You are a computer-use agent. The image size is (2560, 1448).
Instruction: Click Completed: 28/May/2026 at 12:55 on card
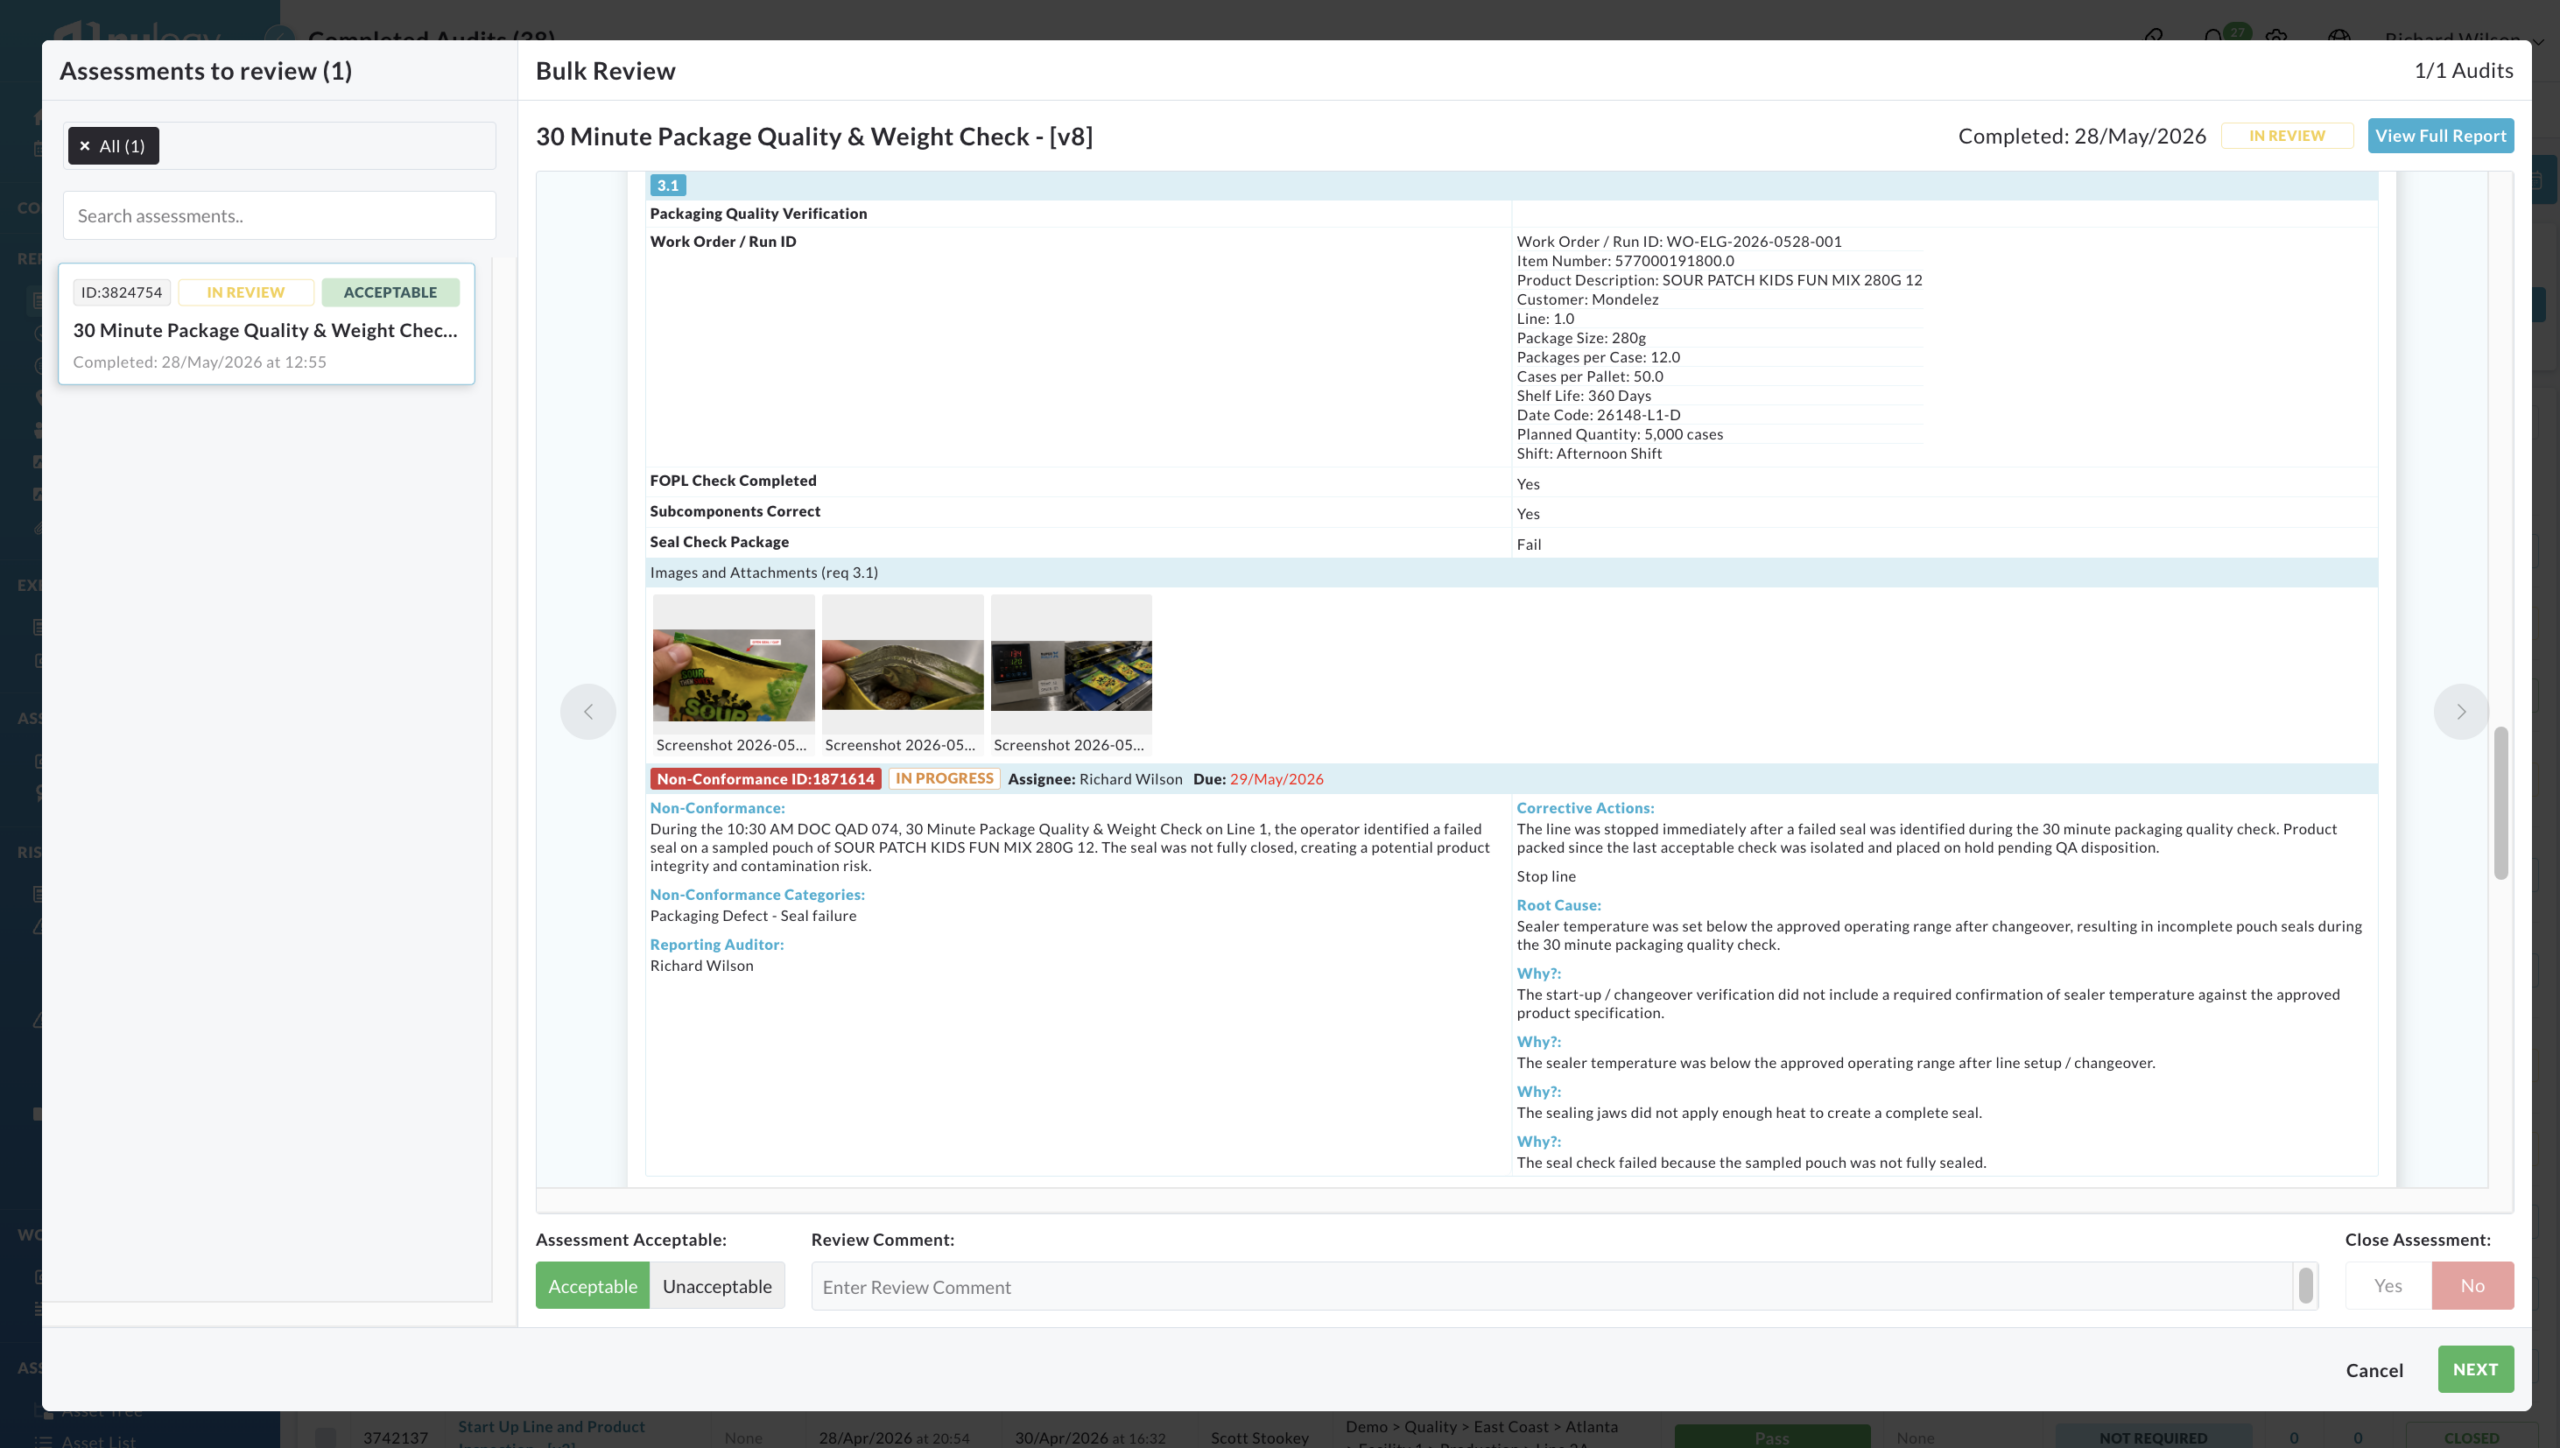tap(200, 362)
